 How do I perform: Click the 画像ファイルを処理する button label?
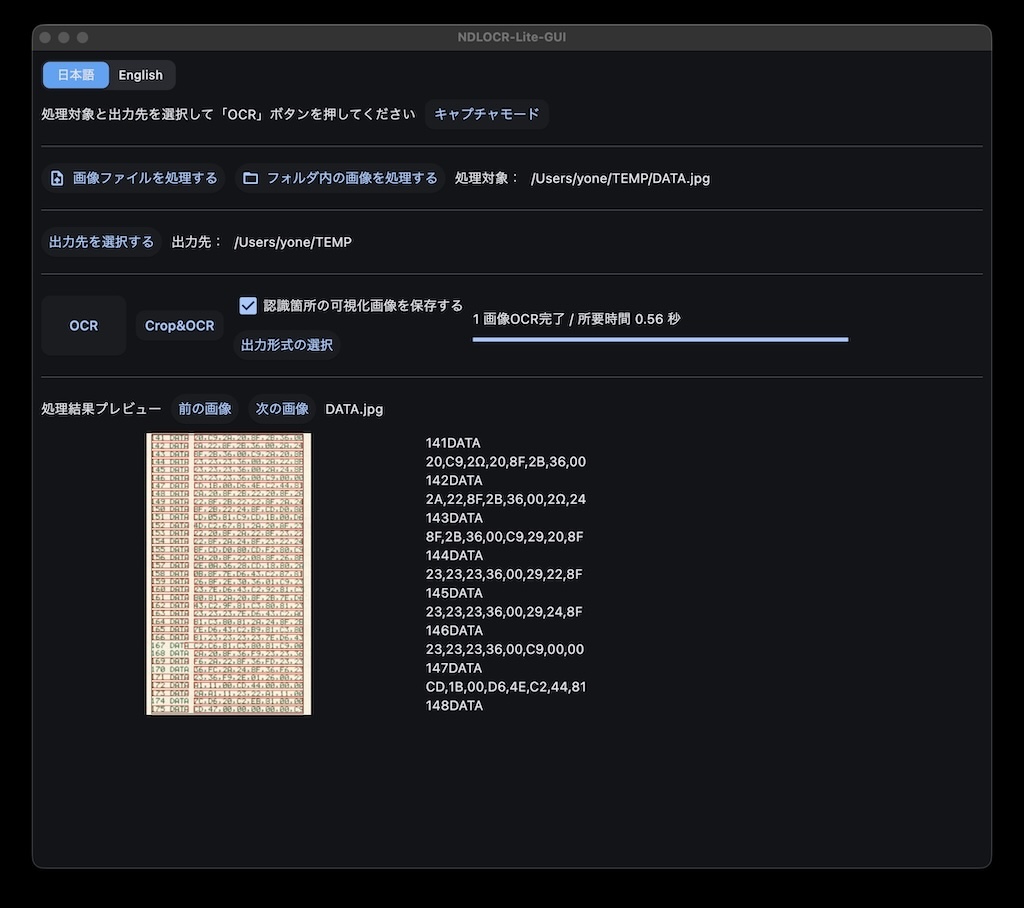tap(145, 178)
